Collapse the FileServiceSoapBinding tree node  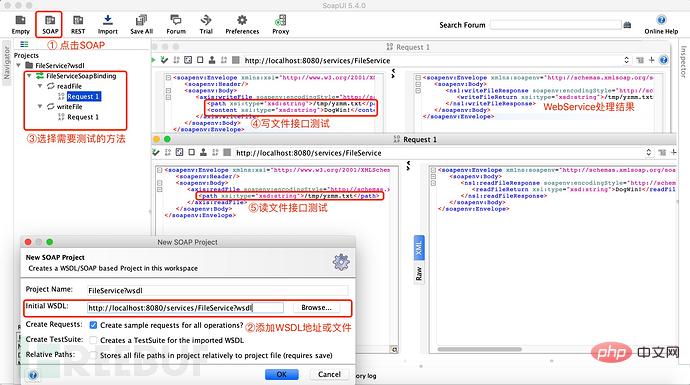[x=29, y=76]
